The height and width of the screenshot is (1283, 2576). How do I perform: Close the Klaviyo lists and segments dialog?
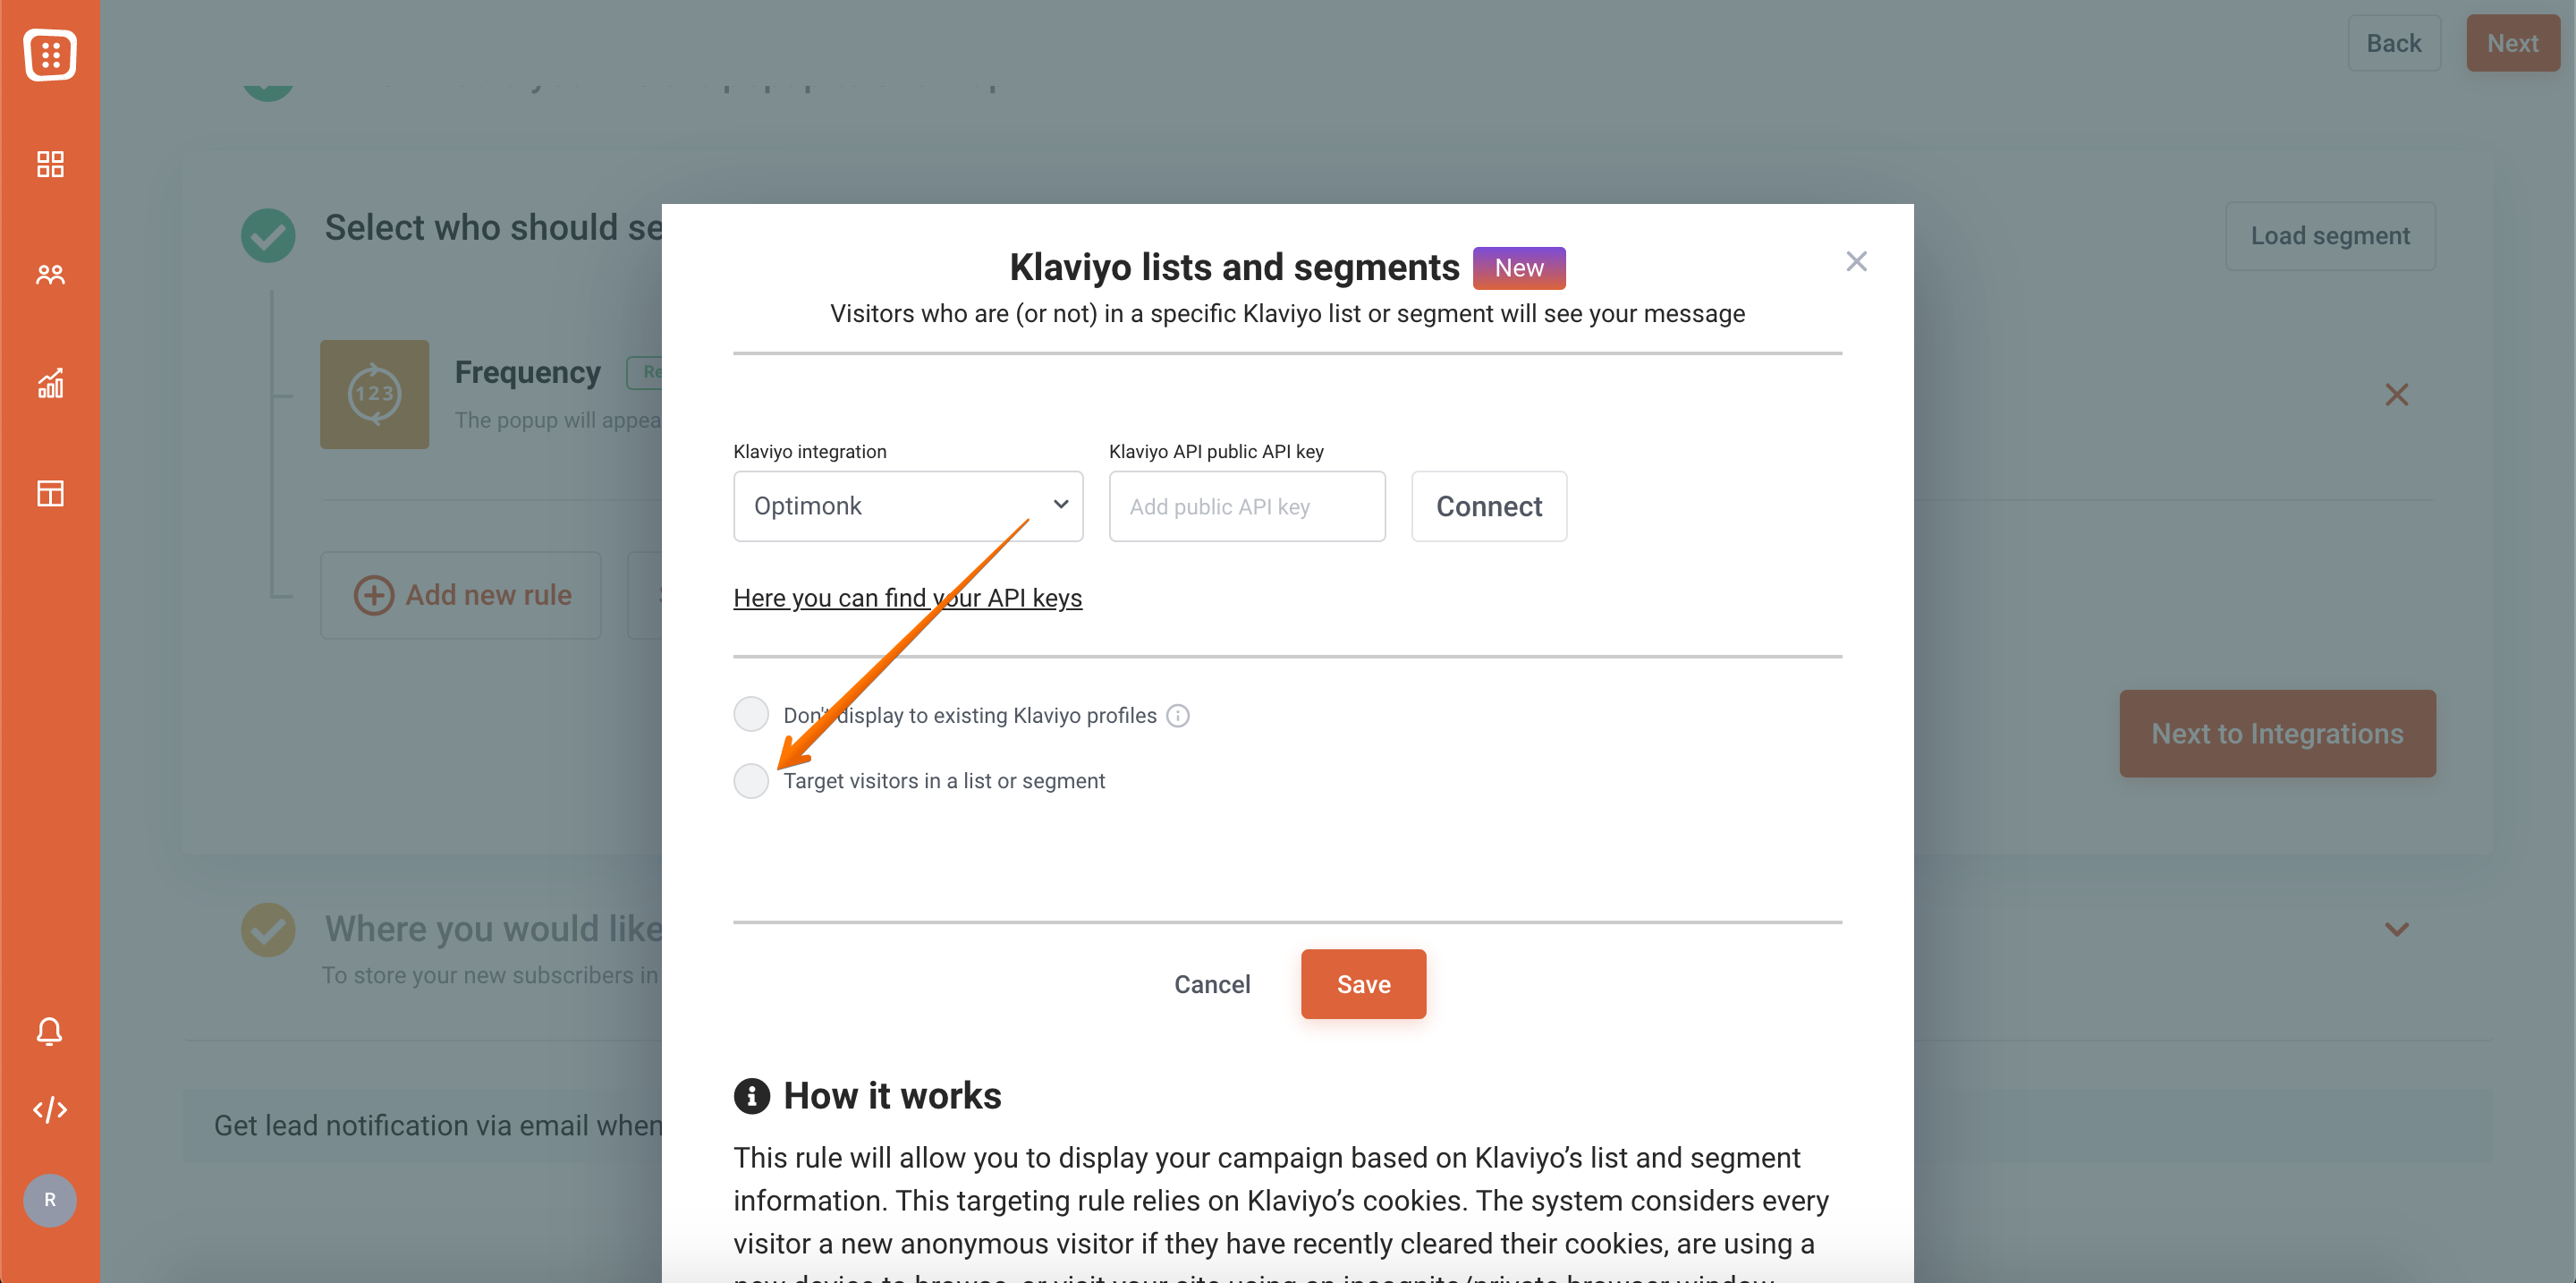1856,261
